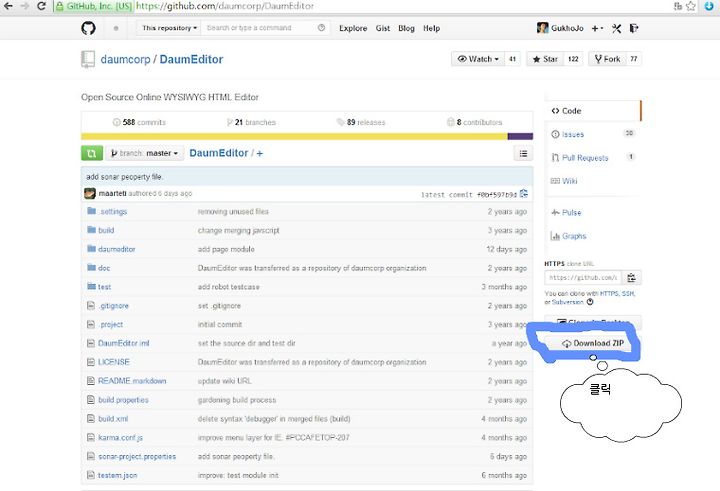720x491 pixels.
Task: Open the daumeditor folder
Action: coord(117,249)
